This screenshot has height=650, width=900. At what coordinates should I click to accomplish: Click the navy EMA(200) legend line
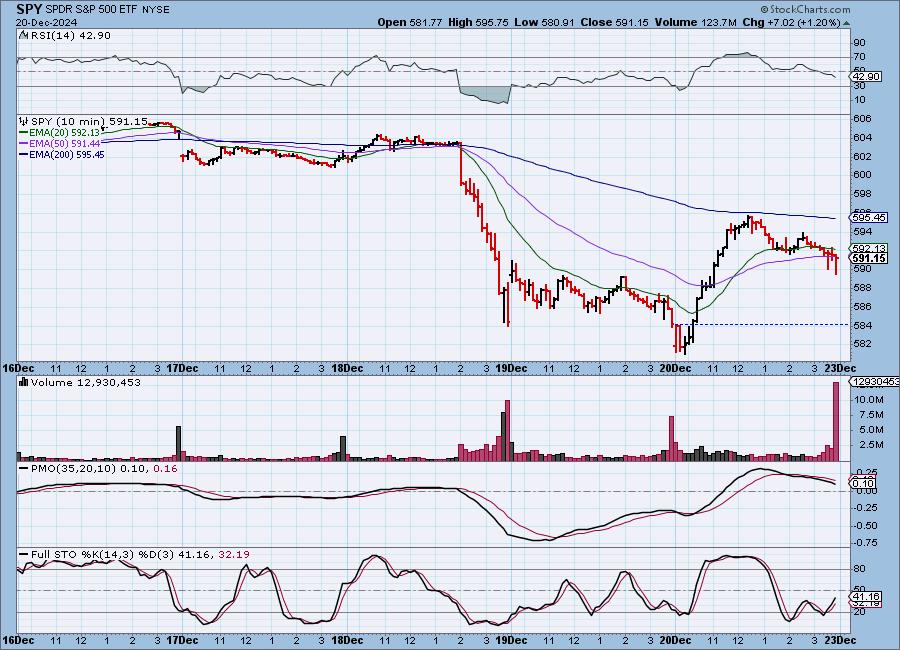tap(24, 154)
